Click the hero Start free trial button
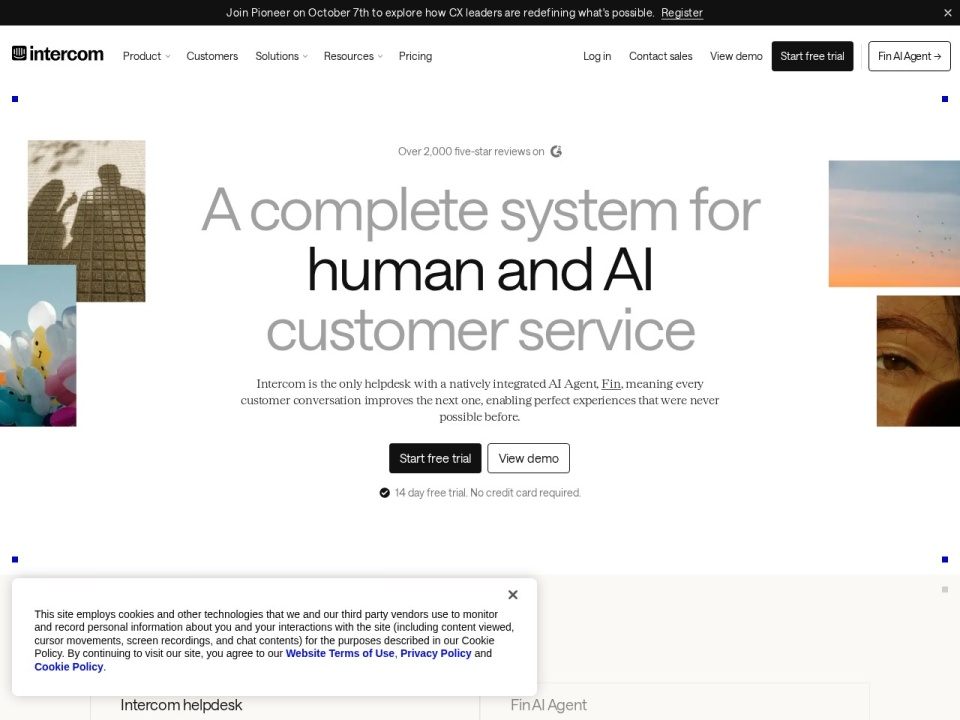 click(435, 458)
